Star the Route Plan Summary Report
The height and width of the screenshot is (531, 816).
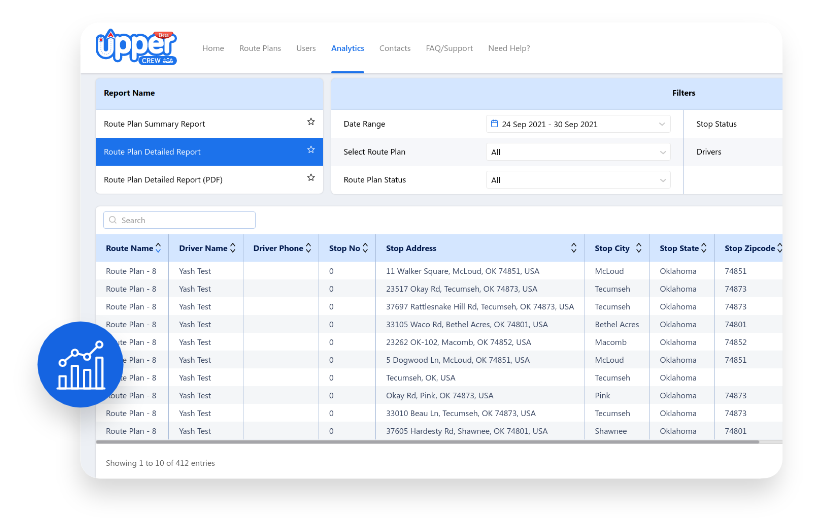pyautogui.click(x=311, y=122)
